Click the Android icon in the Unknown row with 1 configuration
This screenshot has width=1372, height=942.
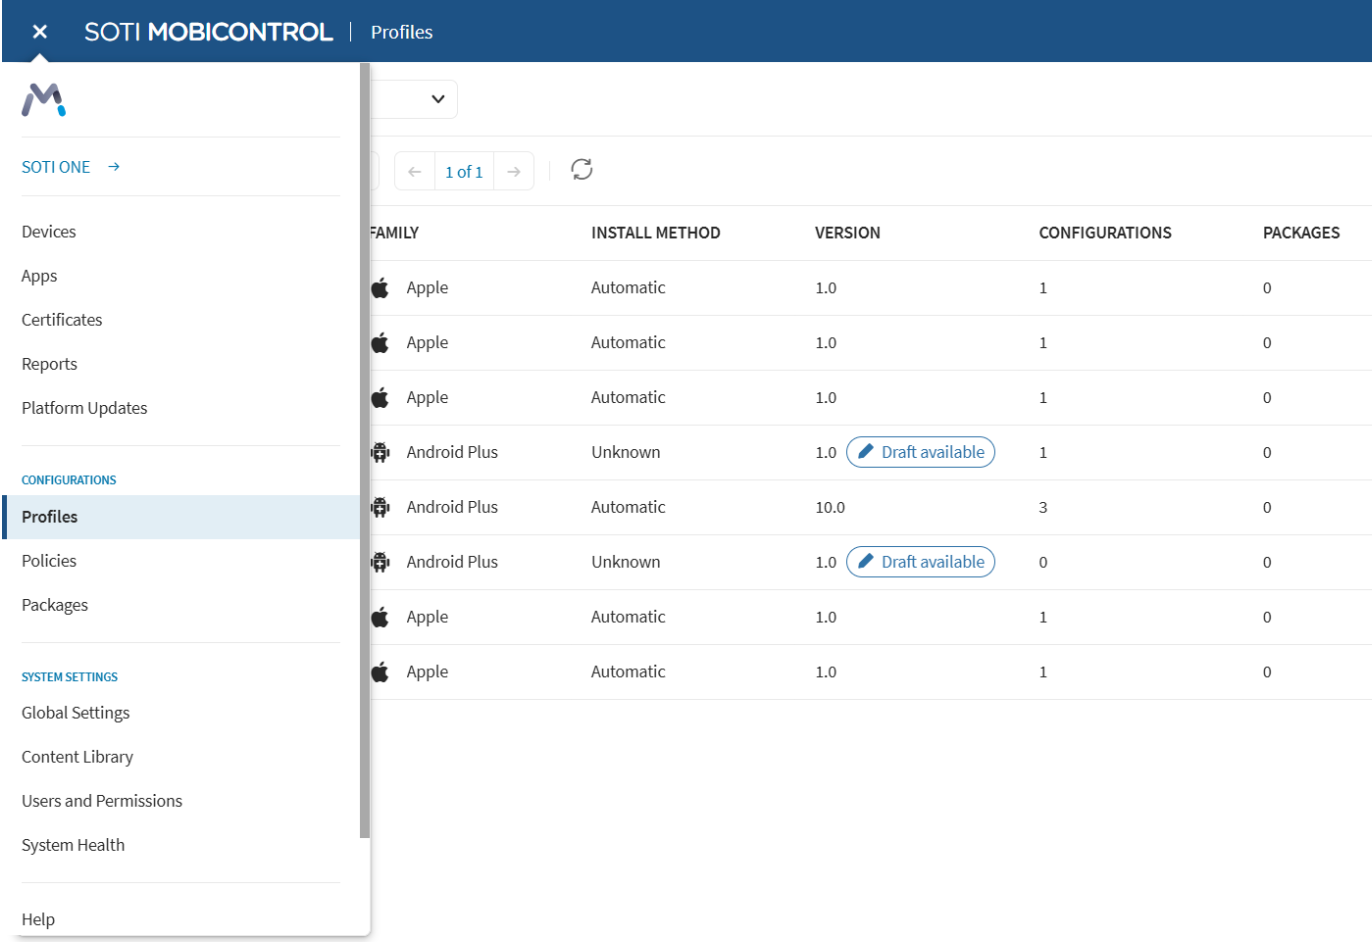point(380,452)
